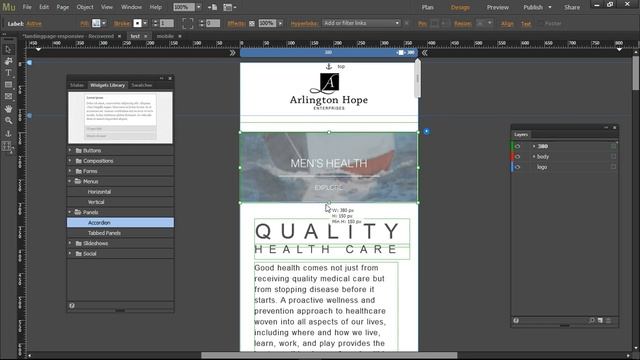Screen dimensions: 640x360
Task: Click Layers panel search icon
Action: pos(592,321)
